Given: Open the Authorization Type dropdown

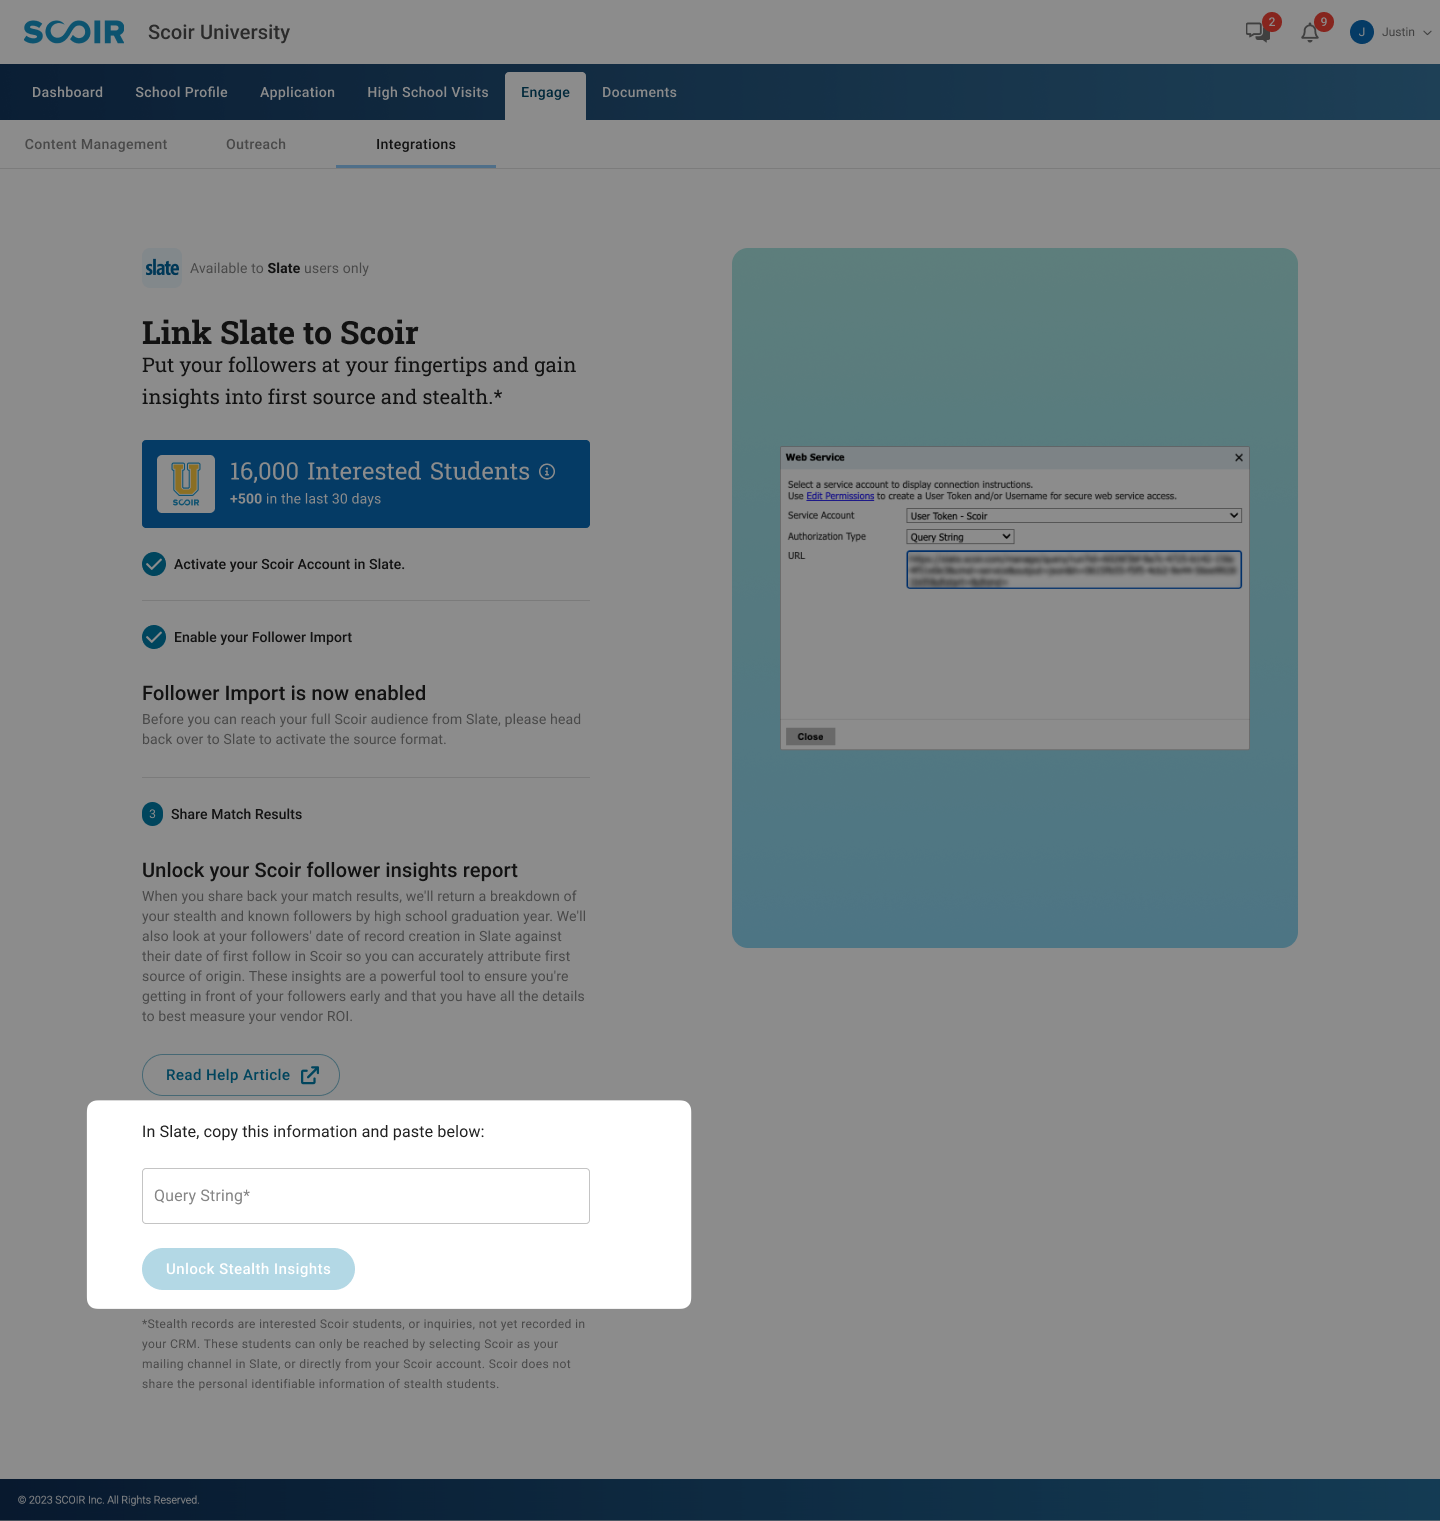Looking at the screenshot, I should coord(960,537).
